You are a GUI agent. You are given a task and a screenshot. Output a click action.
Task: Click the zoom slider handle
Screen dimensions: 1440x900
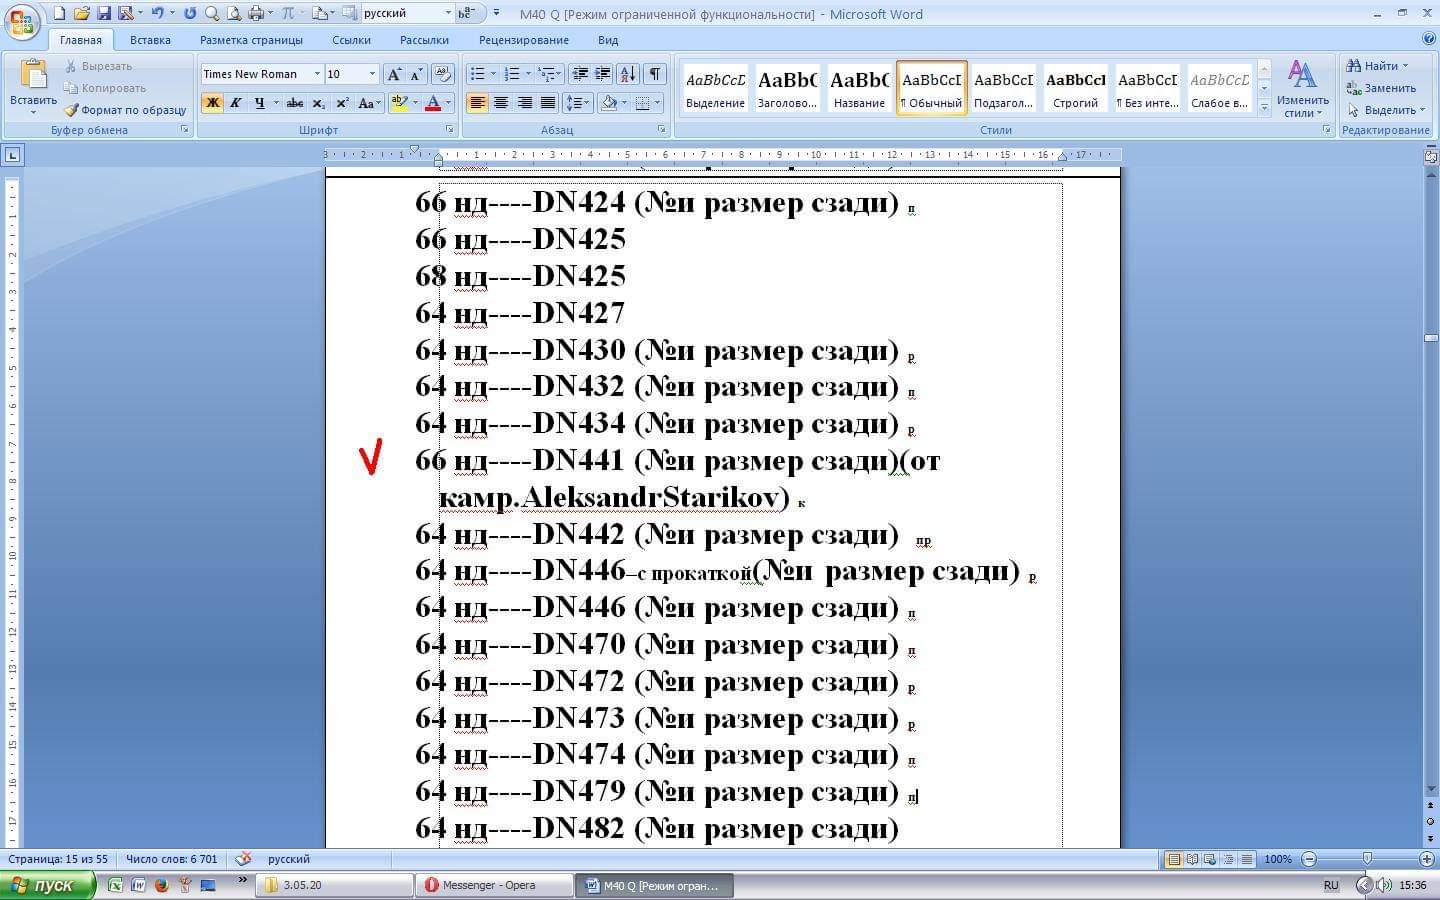point(1367,859)
